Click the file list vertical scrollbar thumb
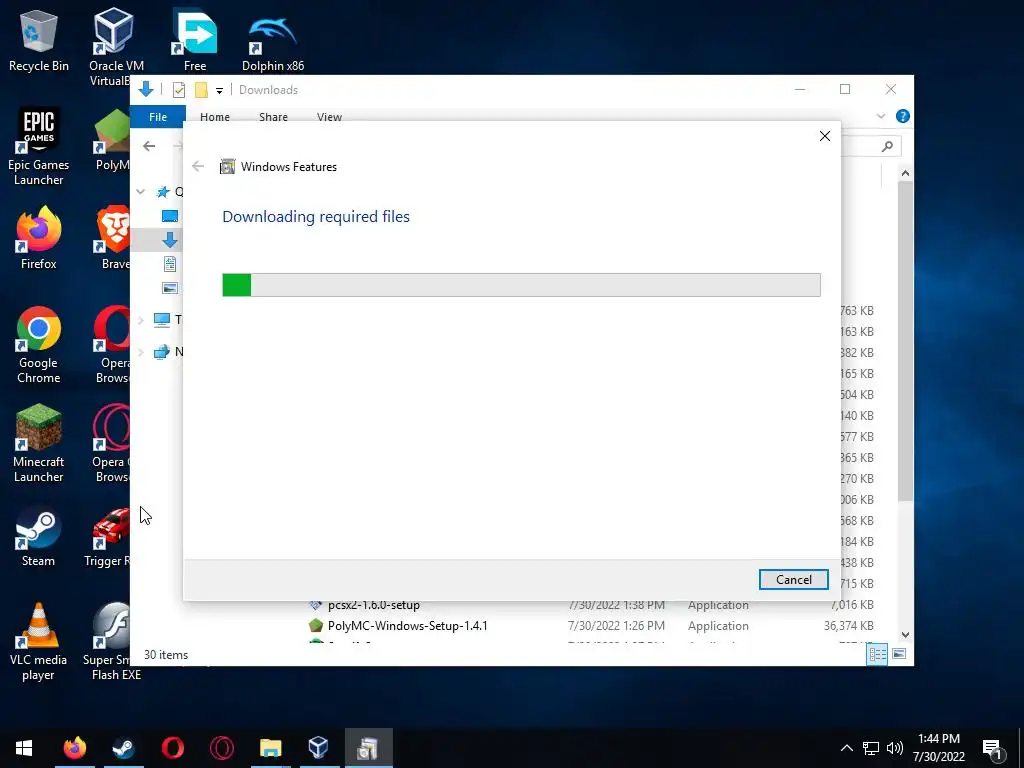The height and width of the screenshot is (768, 1024). [905, 341]
